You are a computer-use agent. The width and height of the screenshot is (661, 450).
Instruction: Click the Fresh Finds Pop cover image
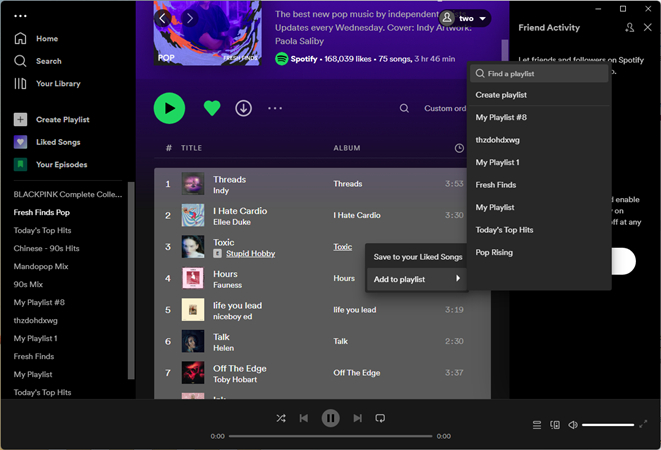(x=207, y=33)
